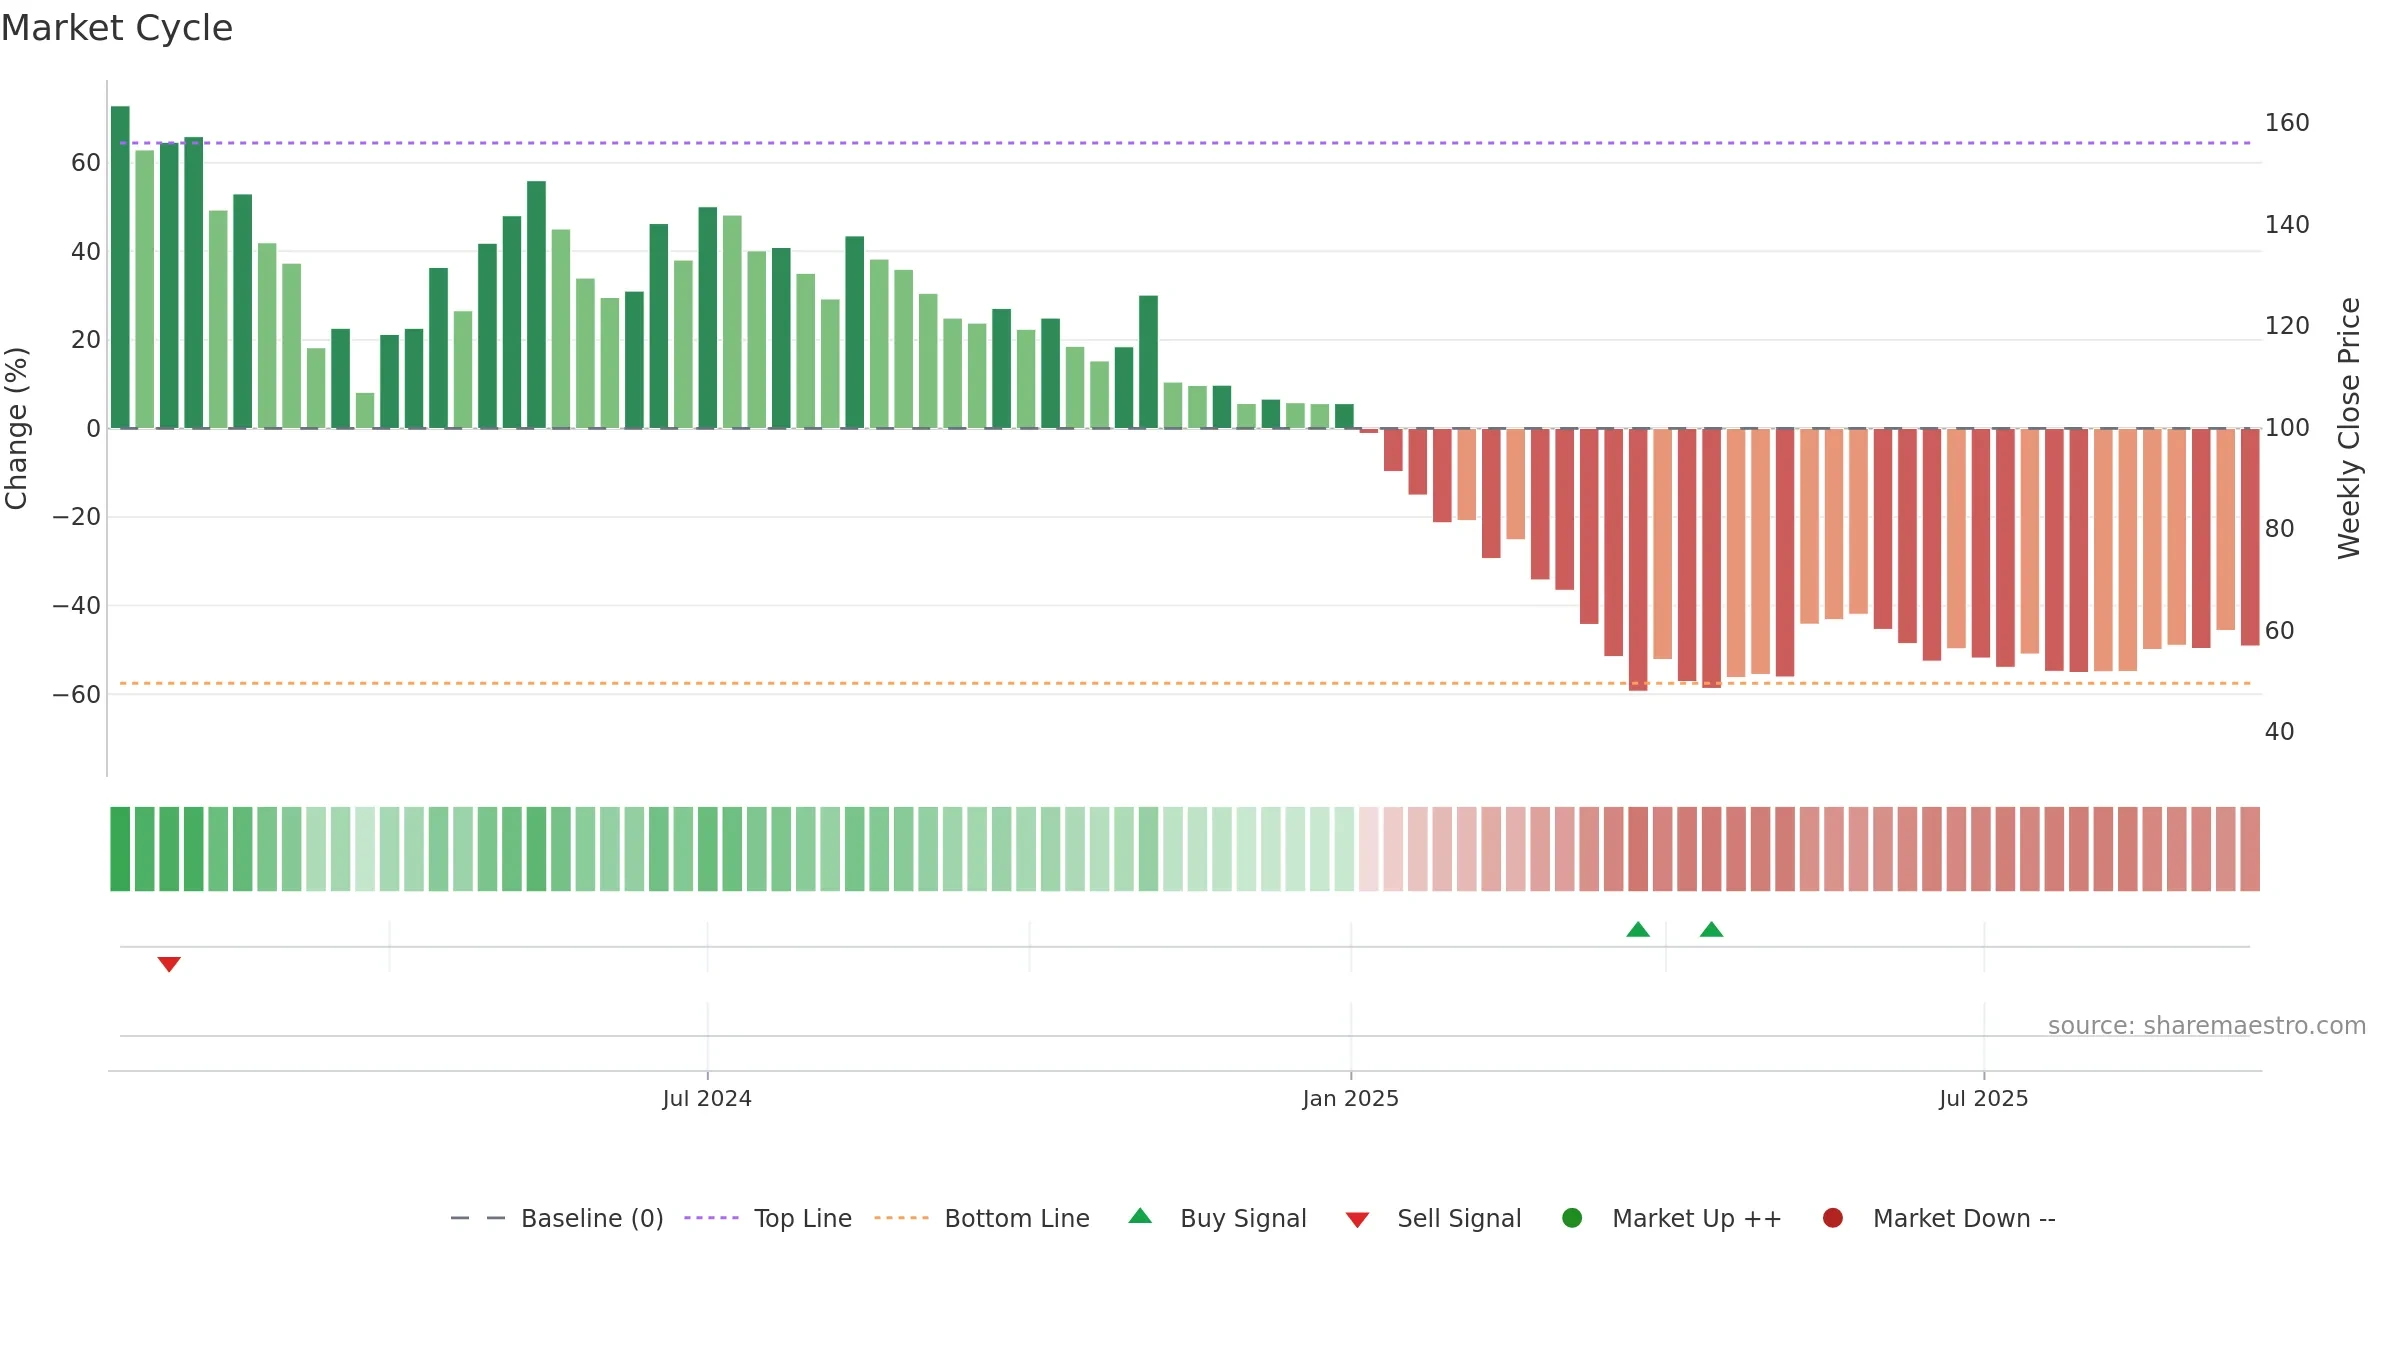Click the Weekly Close Price axis title
Viewport: 2400px width, 1350px height.
point(2349,428)
